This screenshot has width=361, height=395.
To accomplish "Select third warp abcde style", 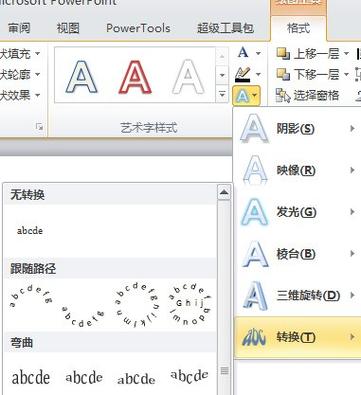I will coord(136,378).
